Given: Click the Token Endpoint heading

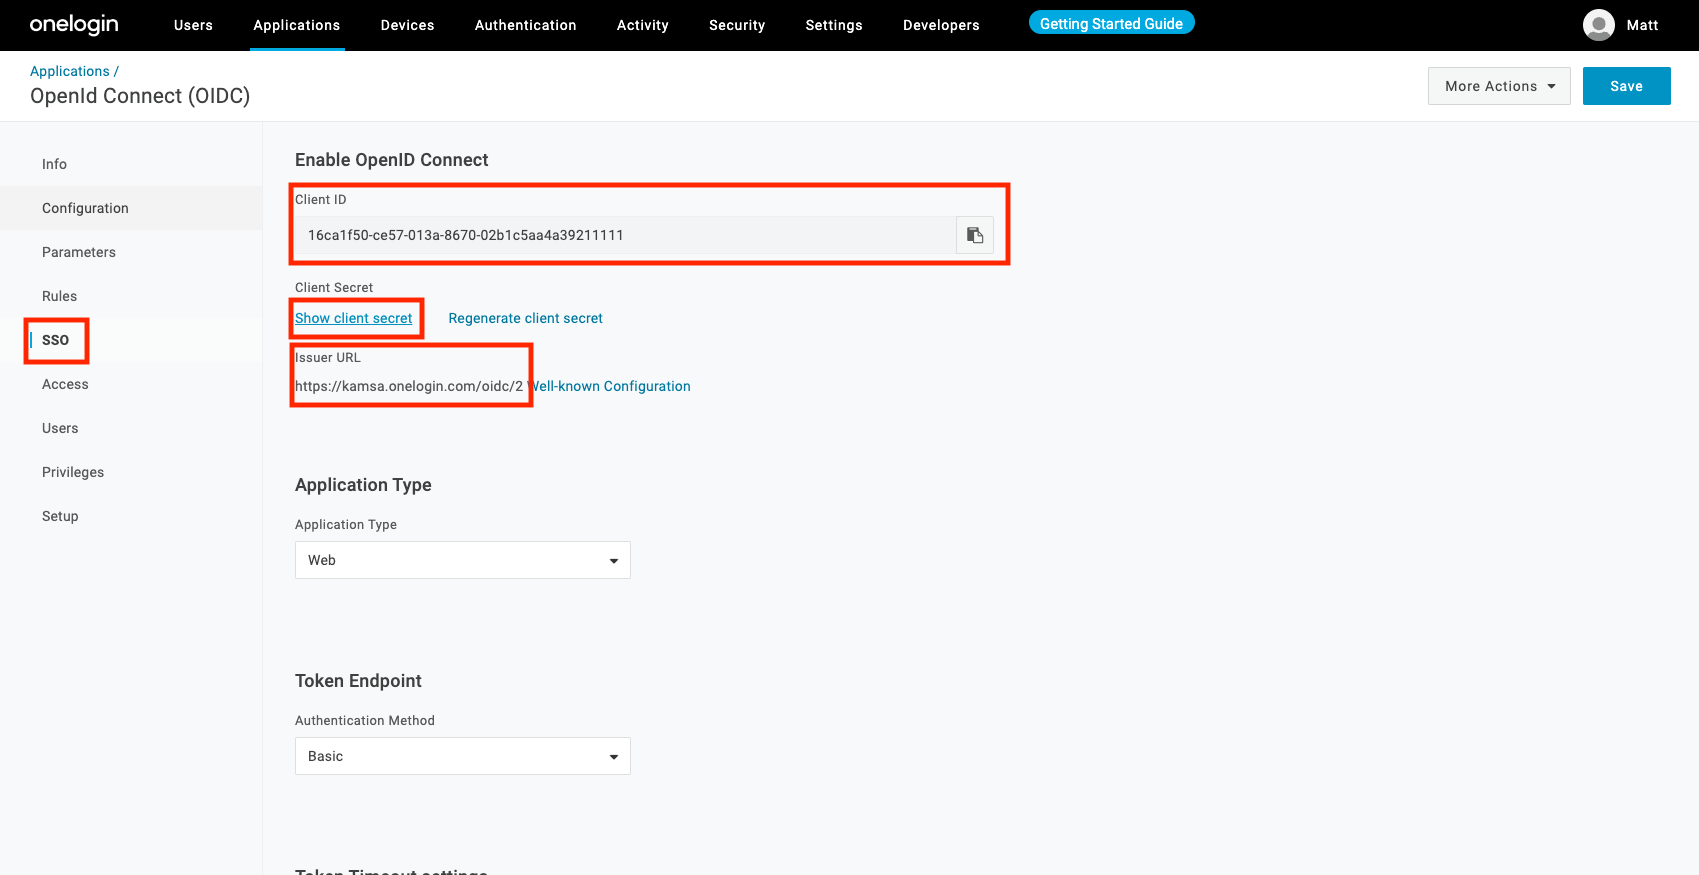Looking at the screenshot, I should 358,681.
